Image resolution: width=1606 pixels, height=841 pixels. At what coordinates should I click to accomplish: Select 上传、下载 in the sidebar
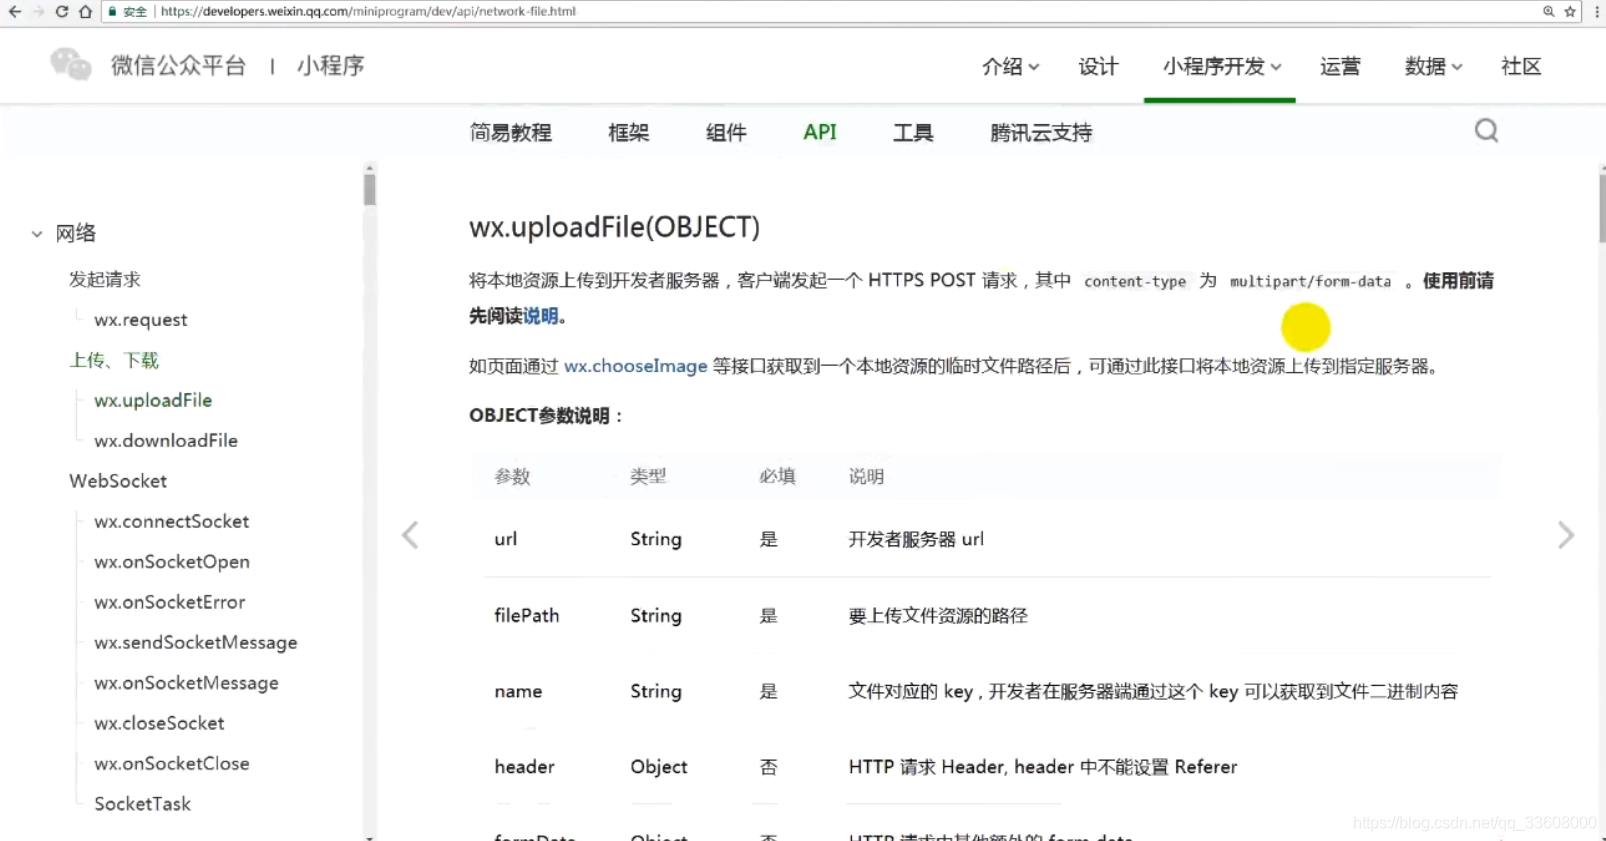click(x=114, y=360)
